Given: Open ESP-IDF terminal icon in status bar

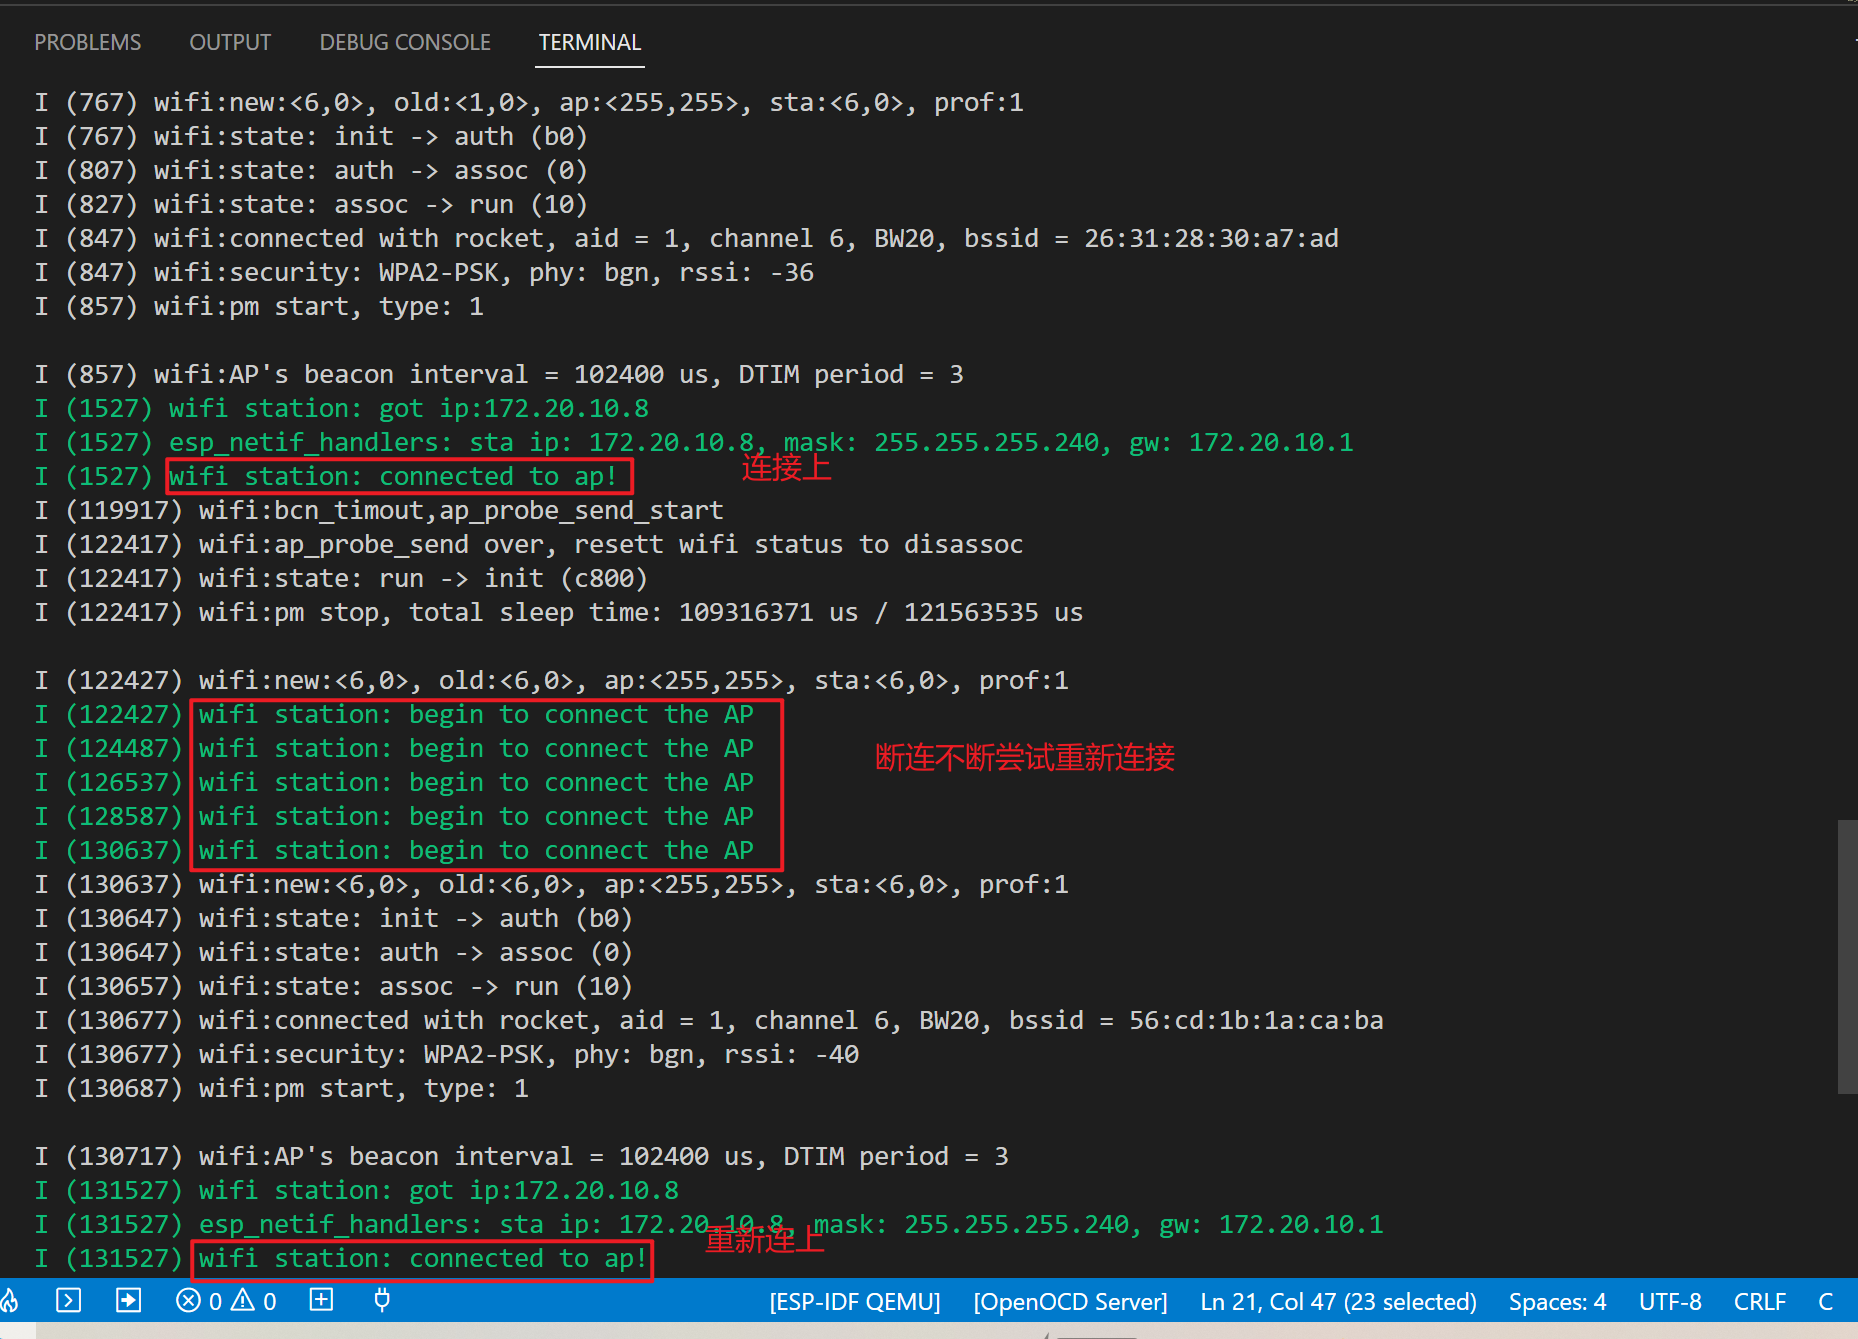Looking at the screenshot, I should click(68, 1300).
